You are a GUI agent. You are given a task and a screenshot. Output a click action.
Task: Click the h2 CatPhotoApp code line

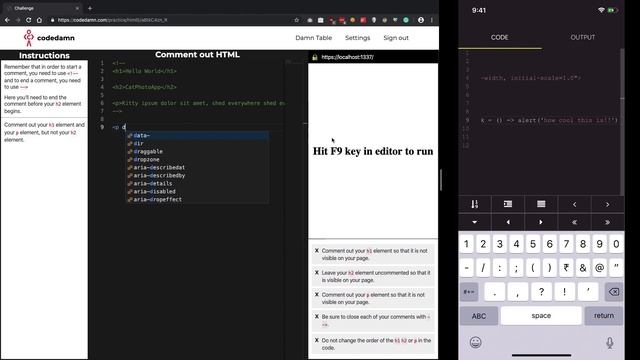144,87
